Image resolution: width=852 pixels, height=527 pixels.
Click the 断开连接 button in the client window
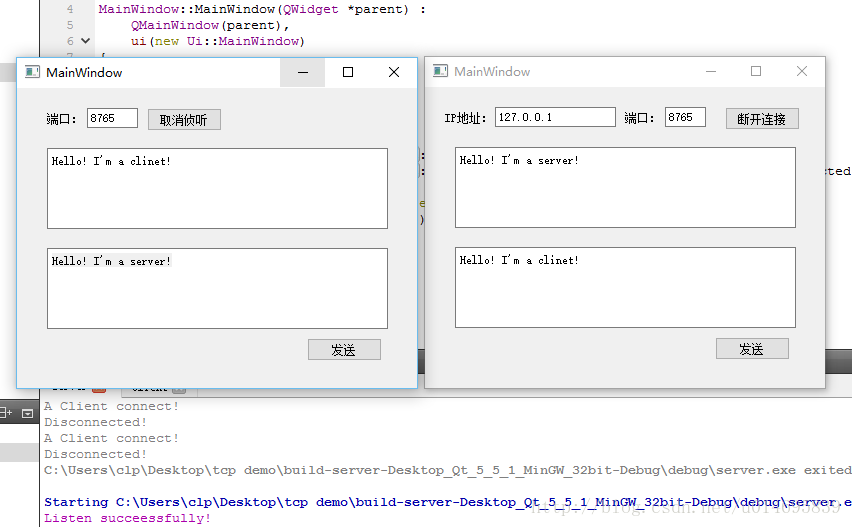point(761,119)
